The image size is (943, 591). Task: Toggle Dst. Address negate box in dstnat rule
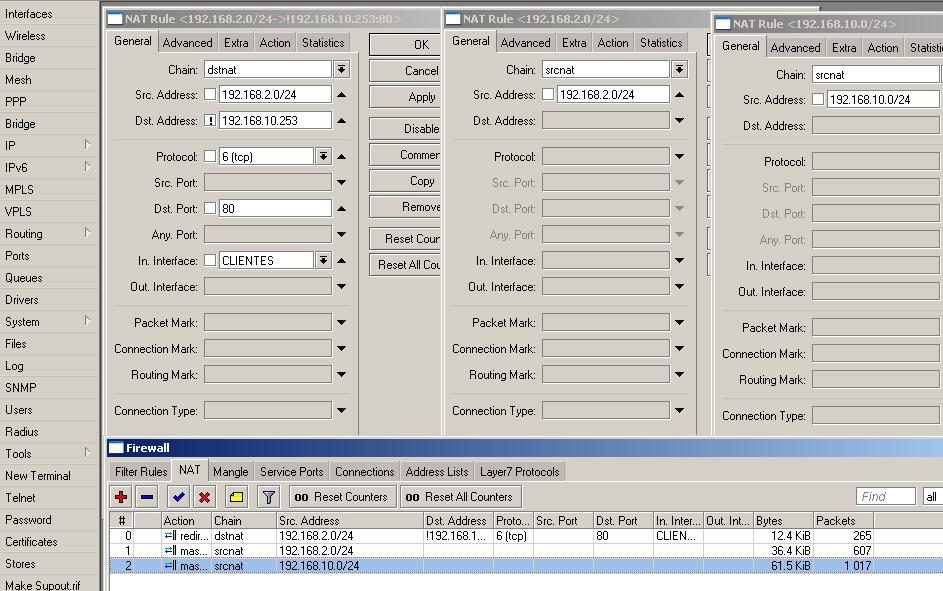point(210,121)
